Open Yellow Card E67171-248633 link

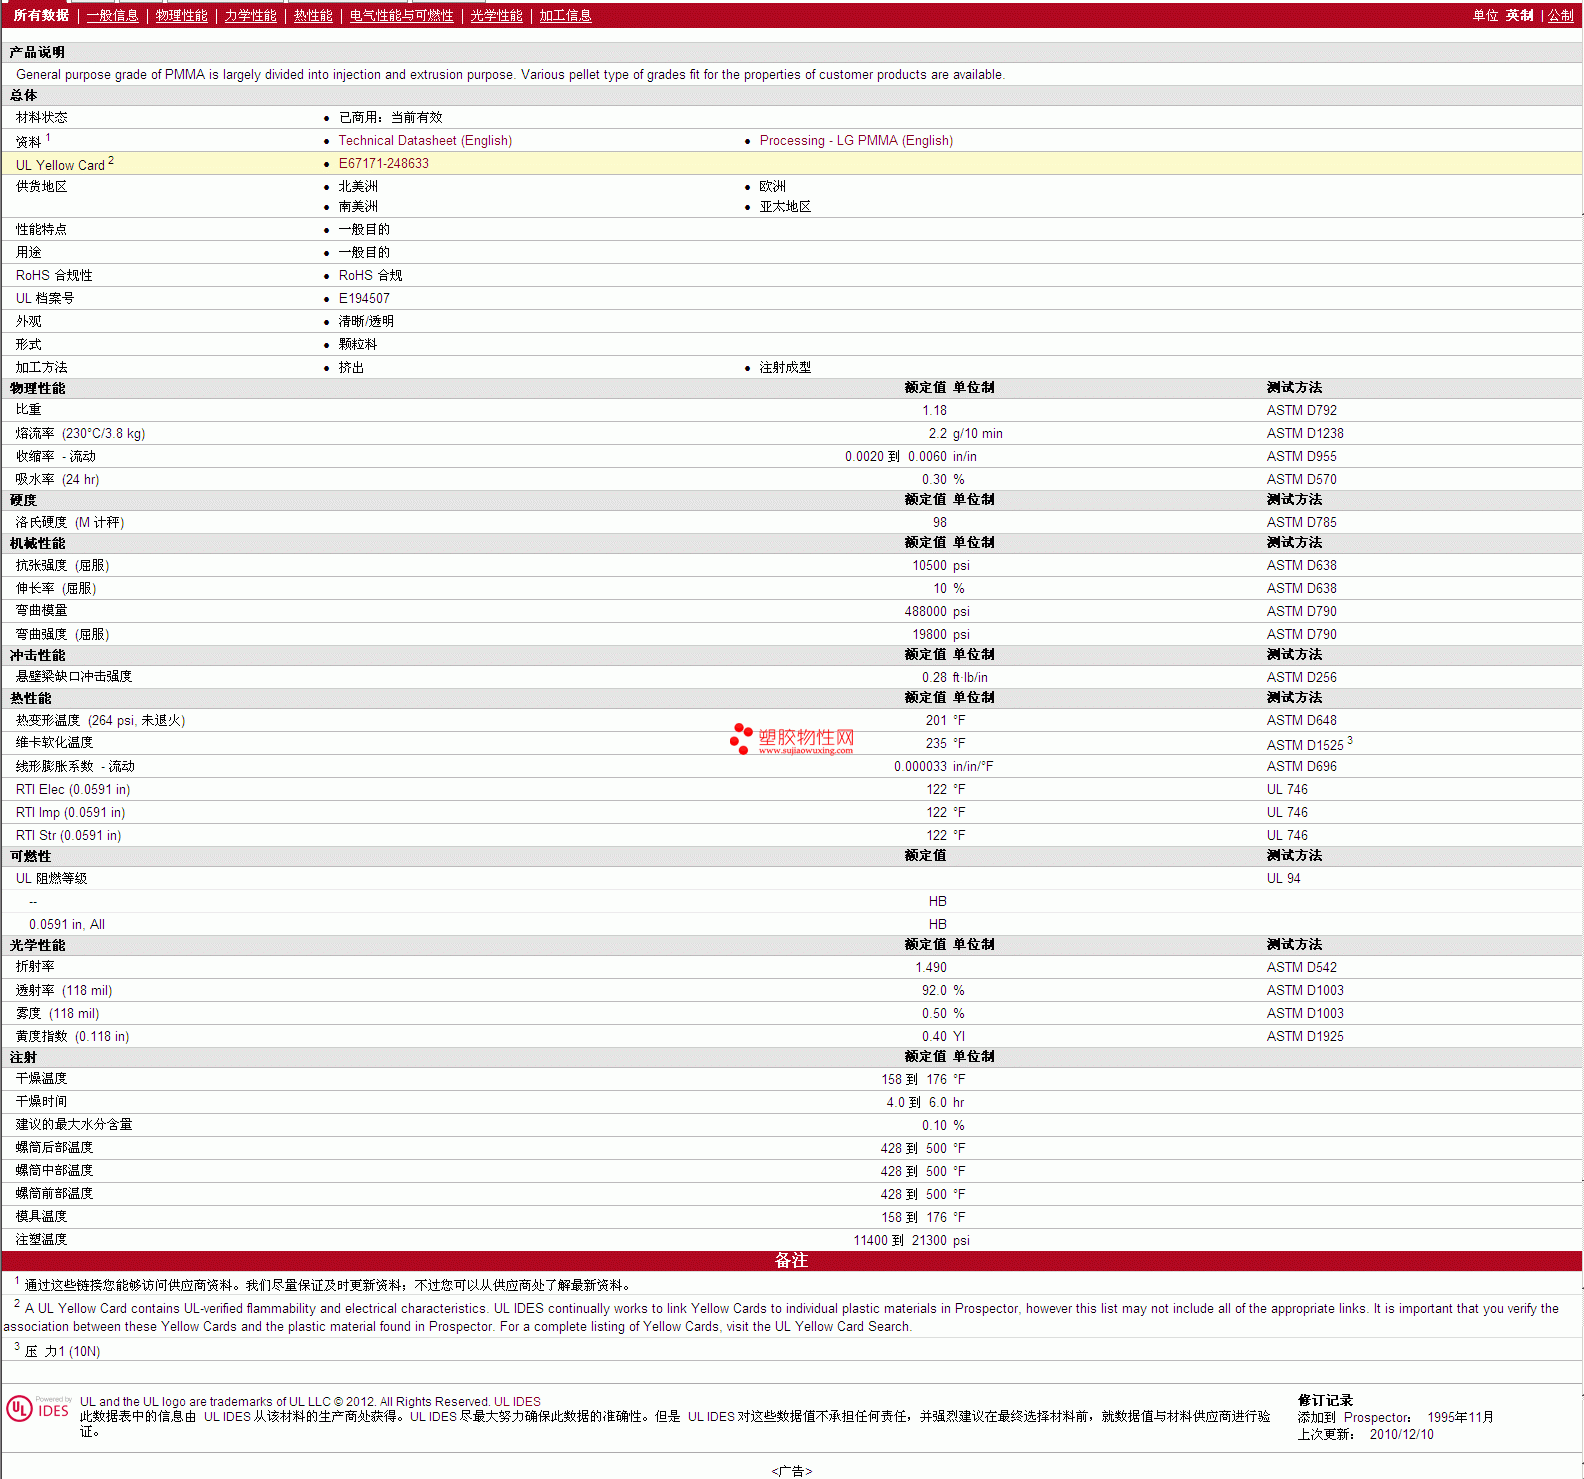pos(383,164)
